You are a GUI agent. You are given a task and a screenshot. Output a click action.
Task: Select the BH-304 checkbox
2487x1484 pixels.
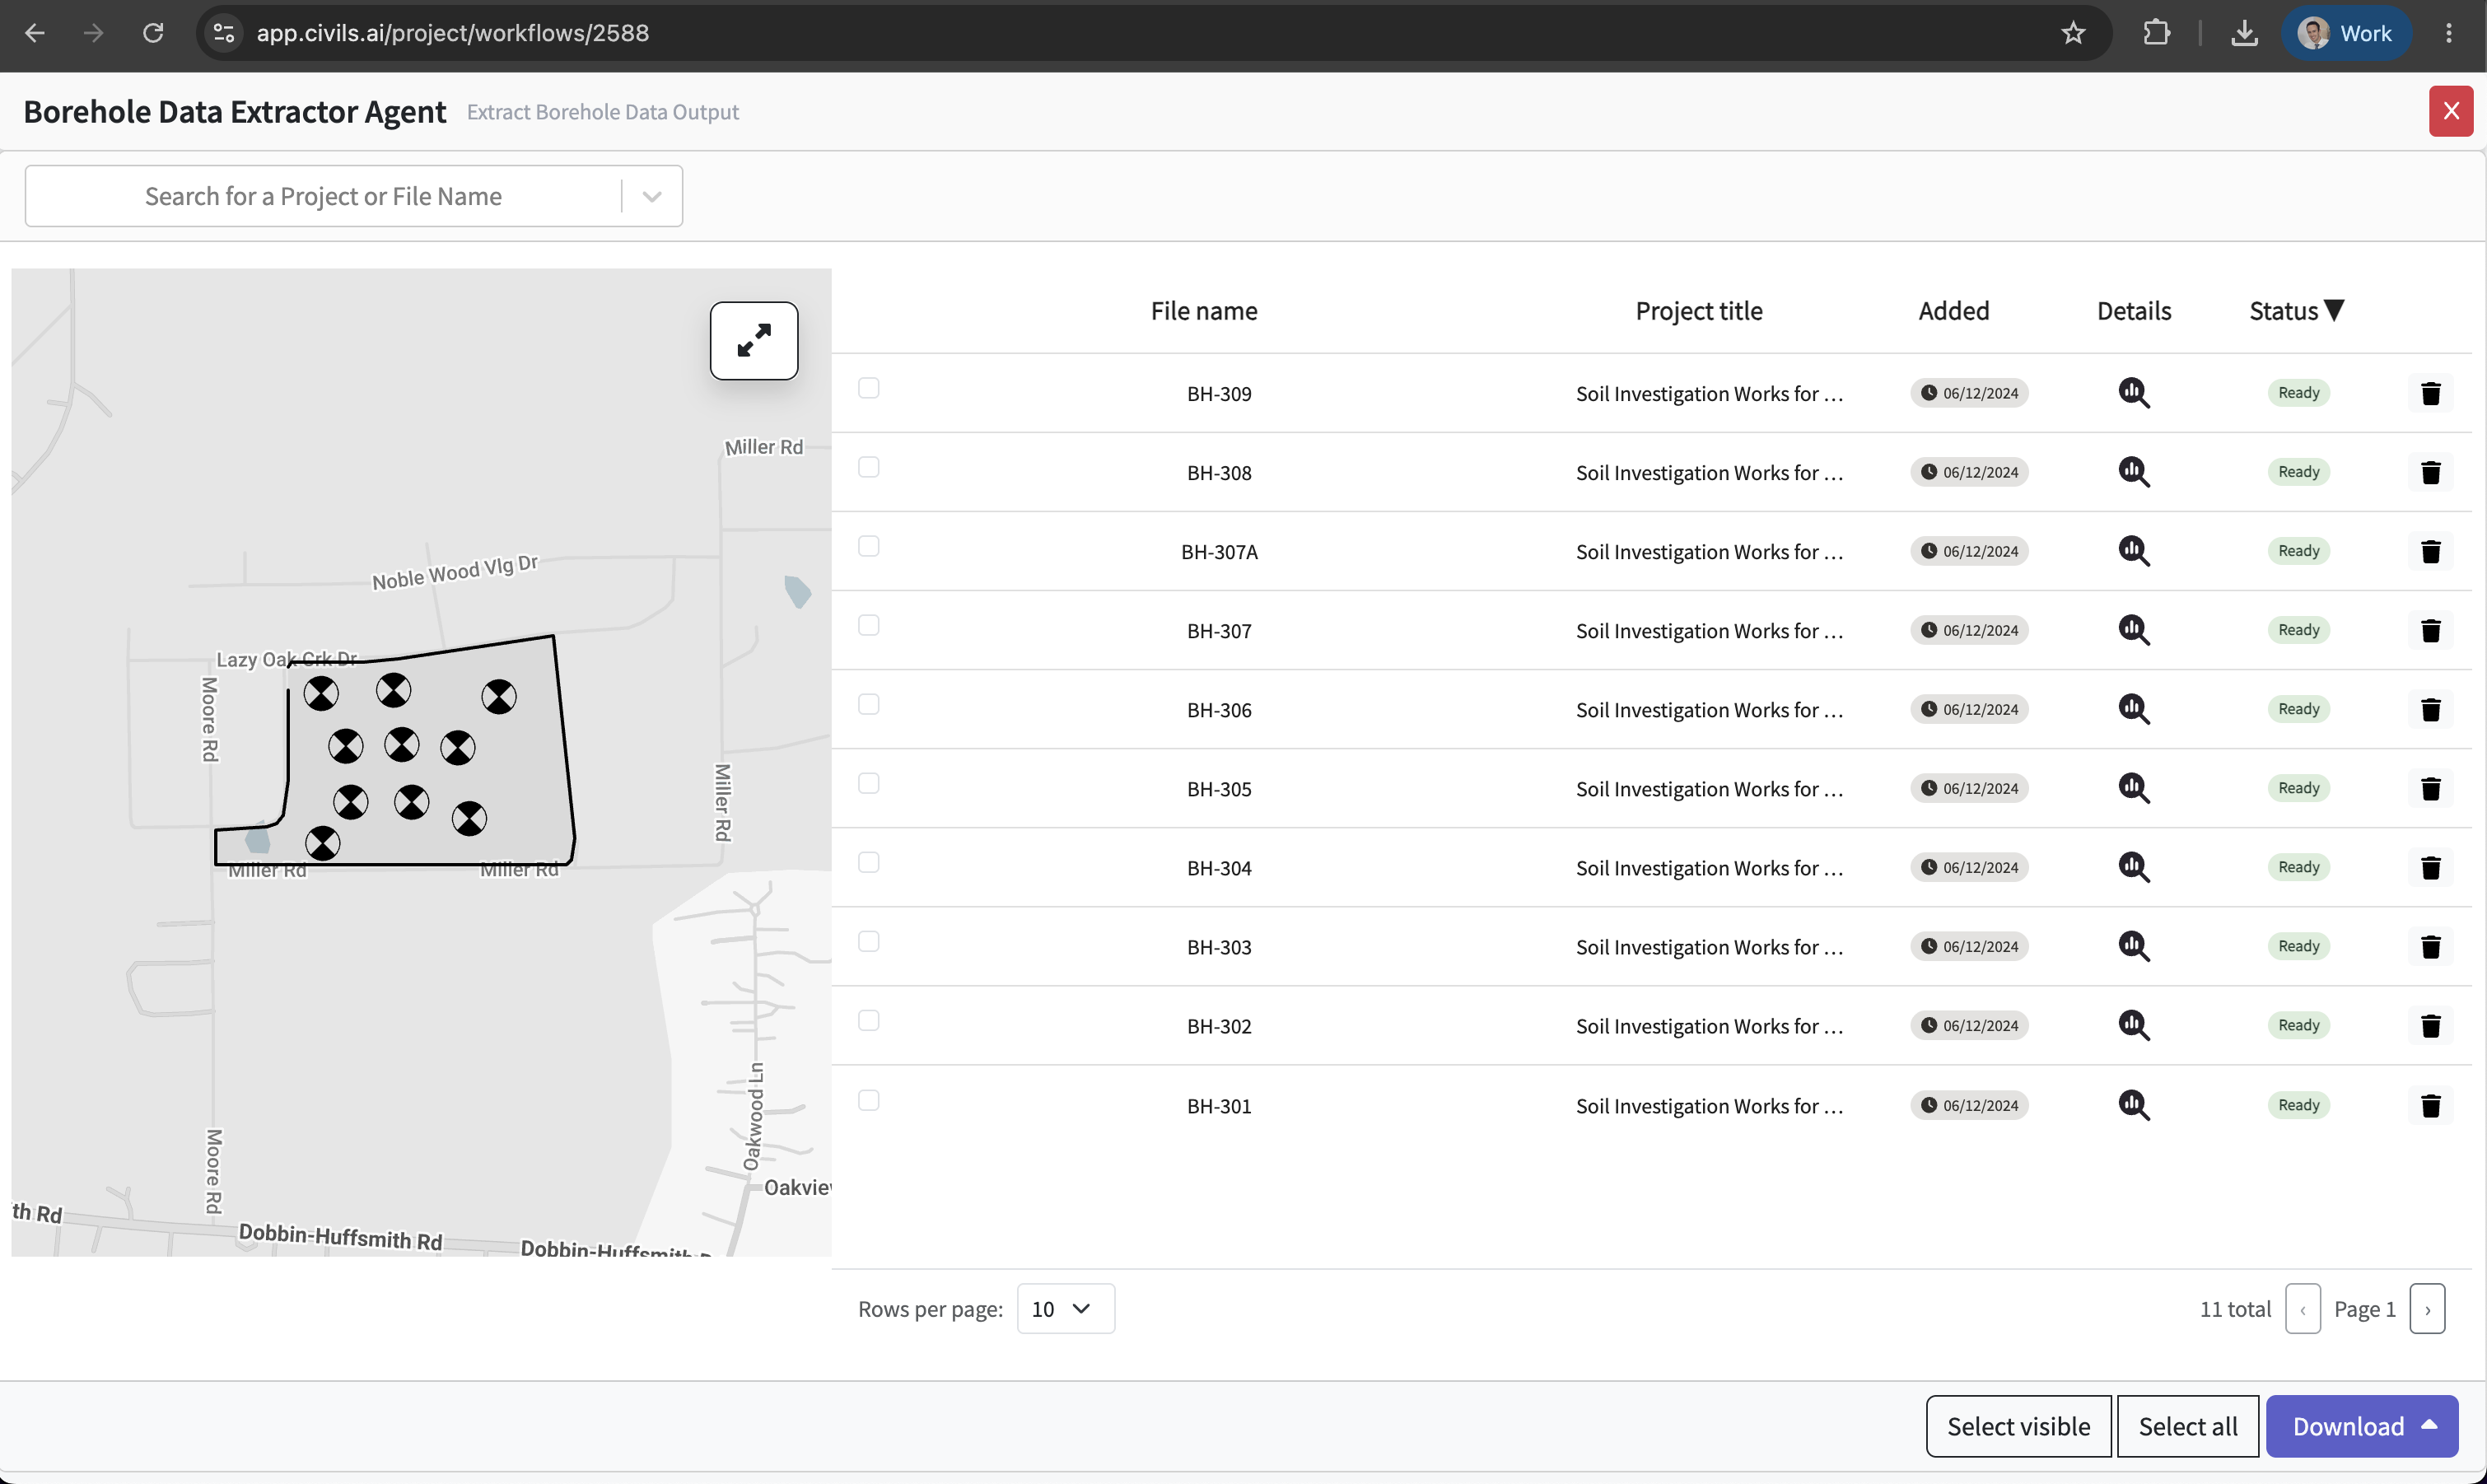click(x=868, y=862)
